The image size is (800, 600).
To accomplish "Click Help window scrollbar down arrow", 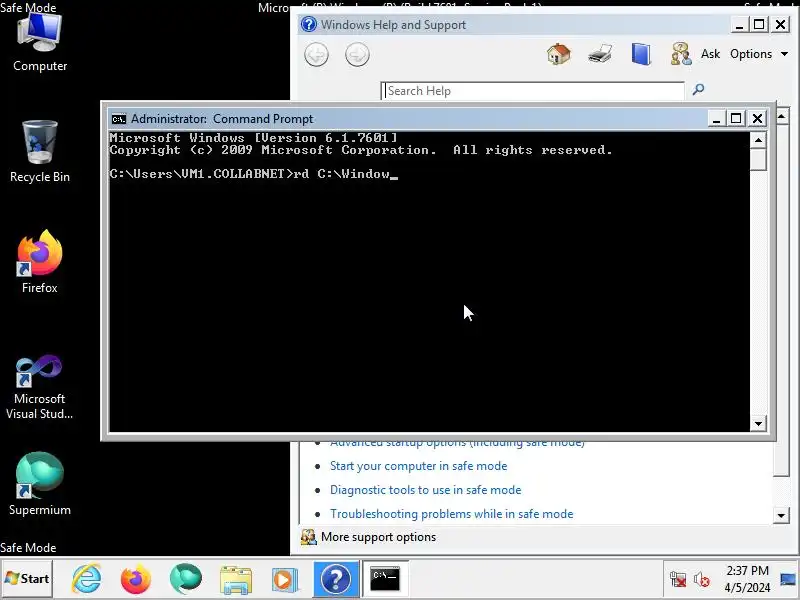I will pos(781,515).
